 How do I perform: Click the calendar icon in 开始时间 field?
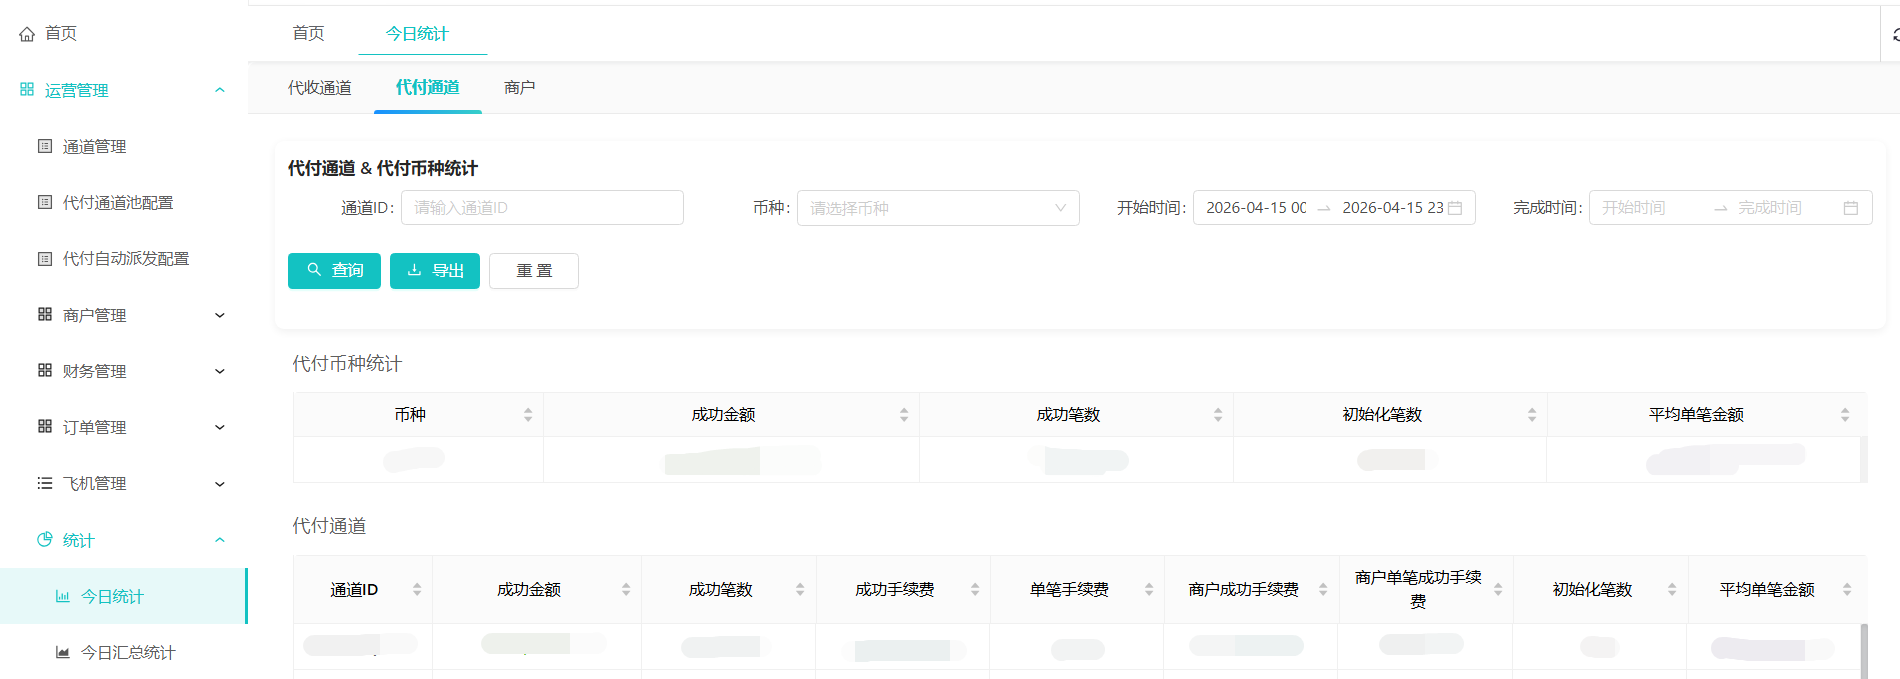coord(1455,208)
